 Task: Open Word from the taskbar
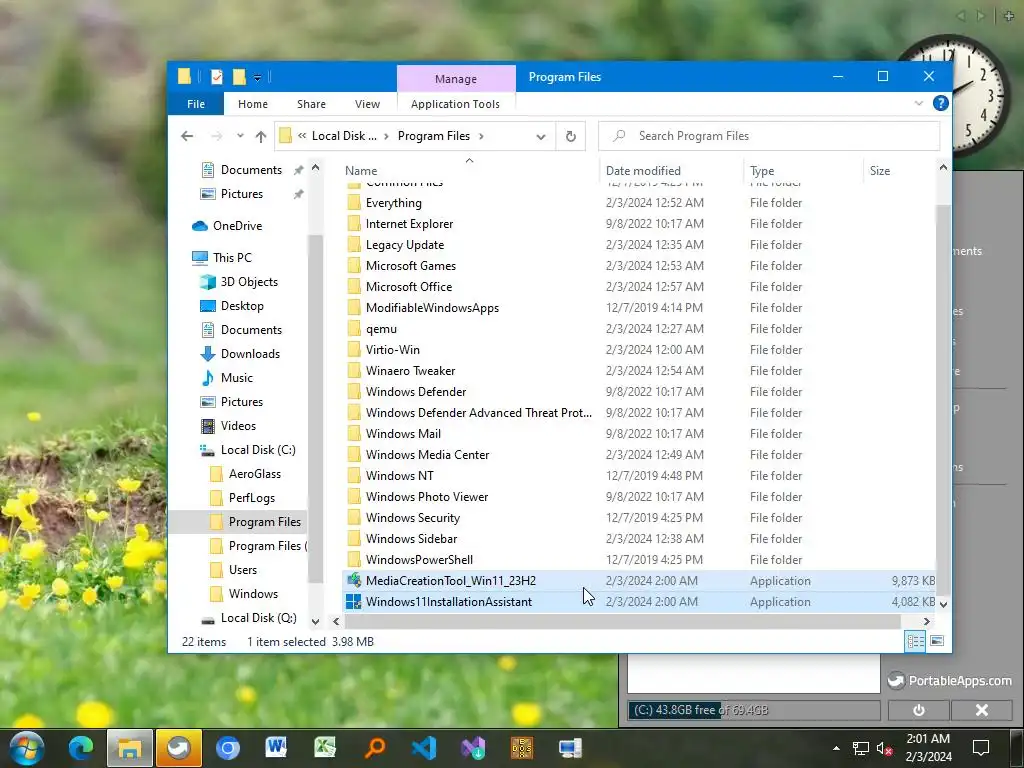point(276,748)
